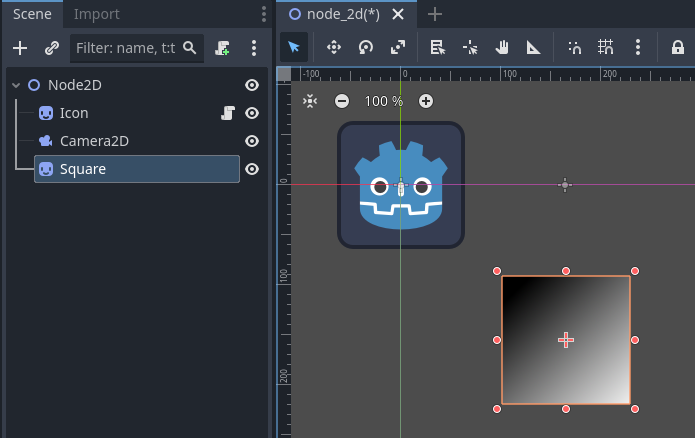This screenshot has height=438, width=695.
Task: Switch to the Import tab
Action: click(97, 14)
